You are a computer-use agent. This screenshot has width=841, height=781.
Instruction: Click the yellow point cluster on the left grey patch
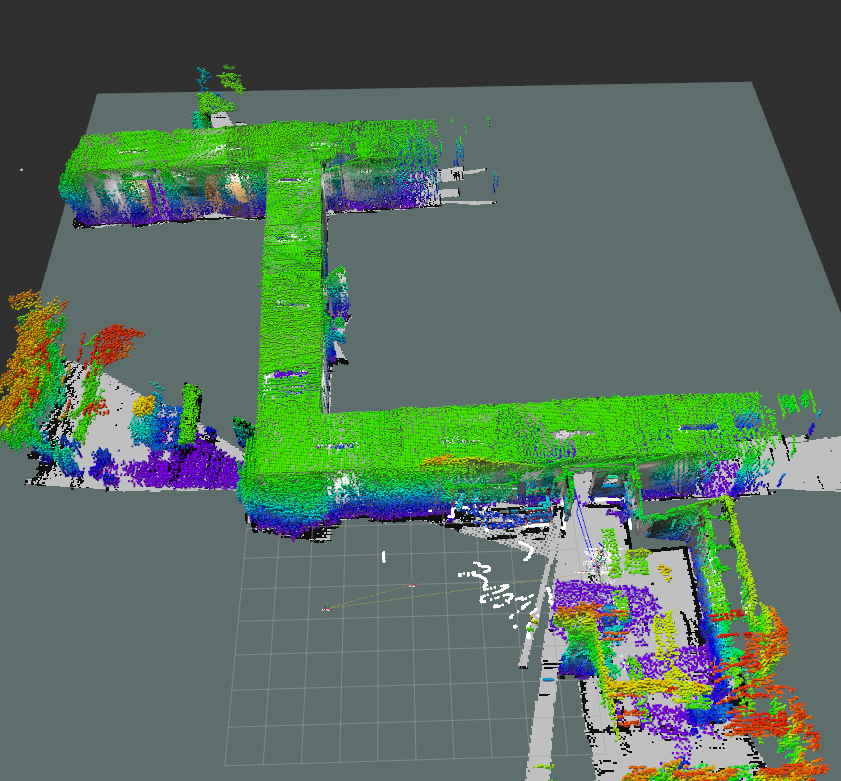click(145, 405)
